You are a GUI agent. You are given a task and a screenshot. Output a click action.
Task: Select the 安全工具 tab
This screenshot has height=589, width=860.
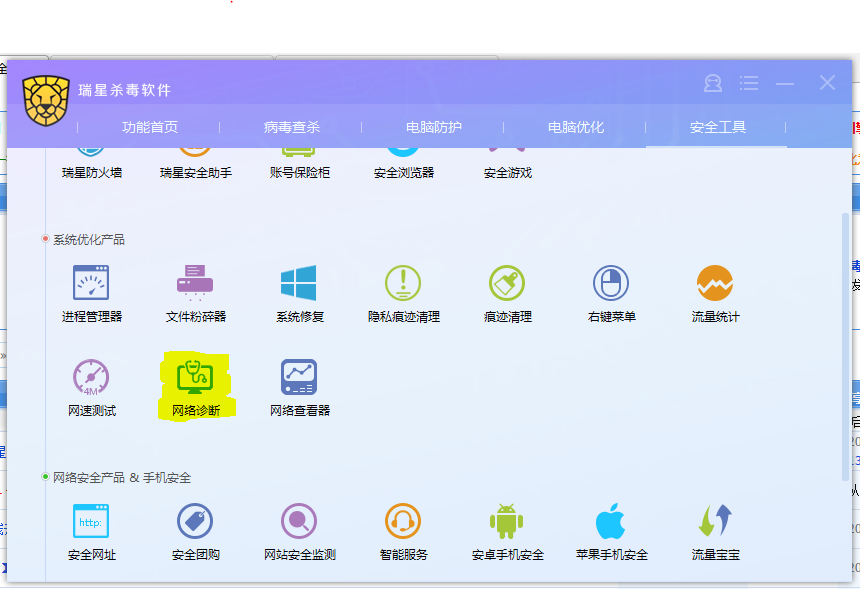click(717, 127)
